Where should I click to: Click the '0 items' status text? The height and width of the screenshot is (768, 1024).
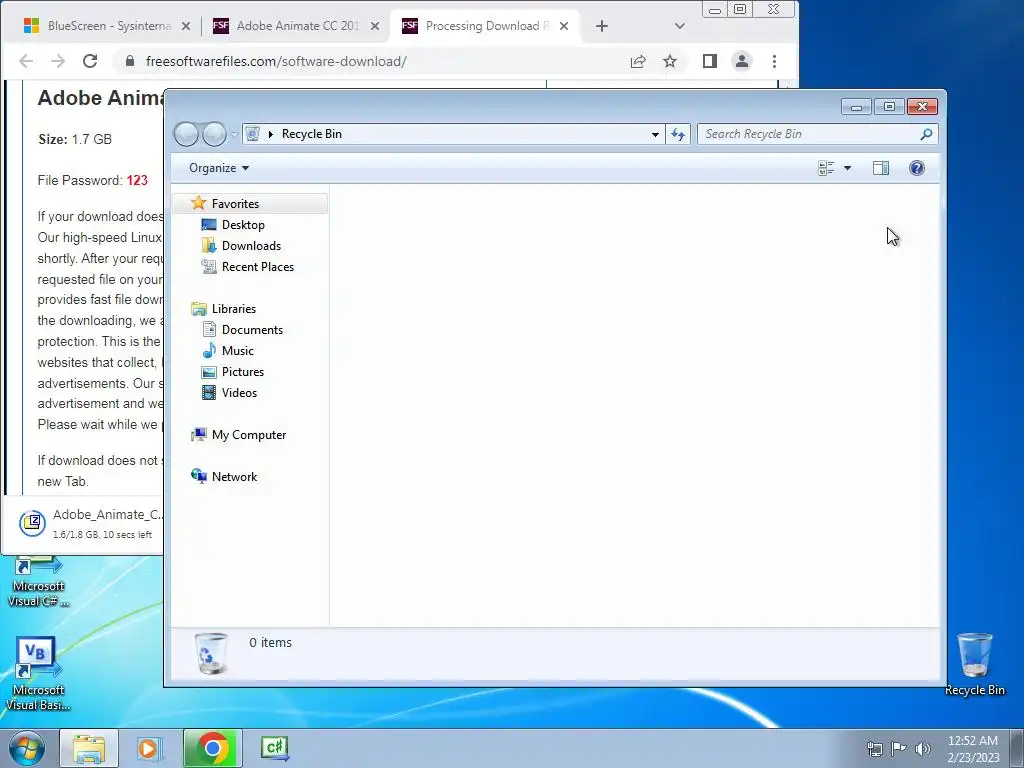[270, 643]
